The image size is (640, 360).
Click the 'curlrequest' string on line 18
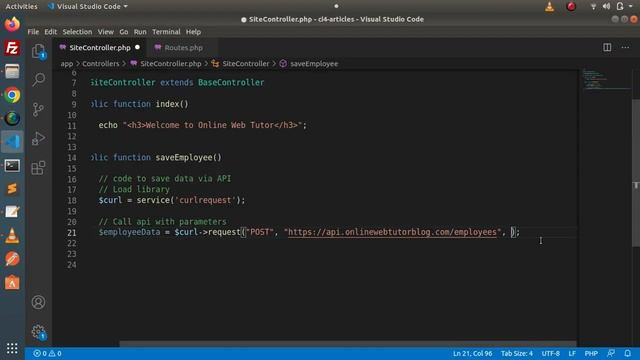[205, 200]
